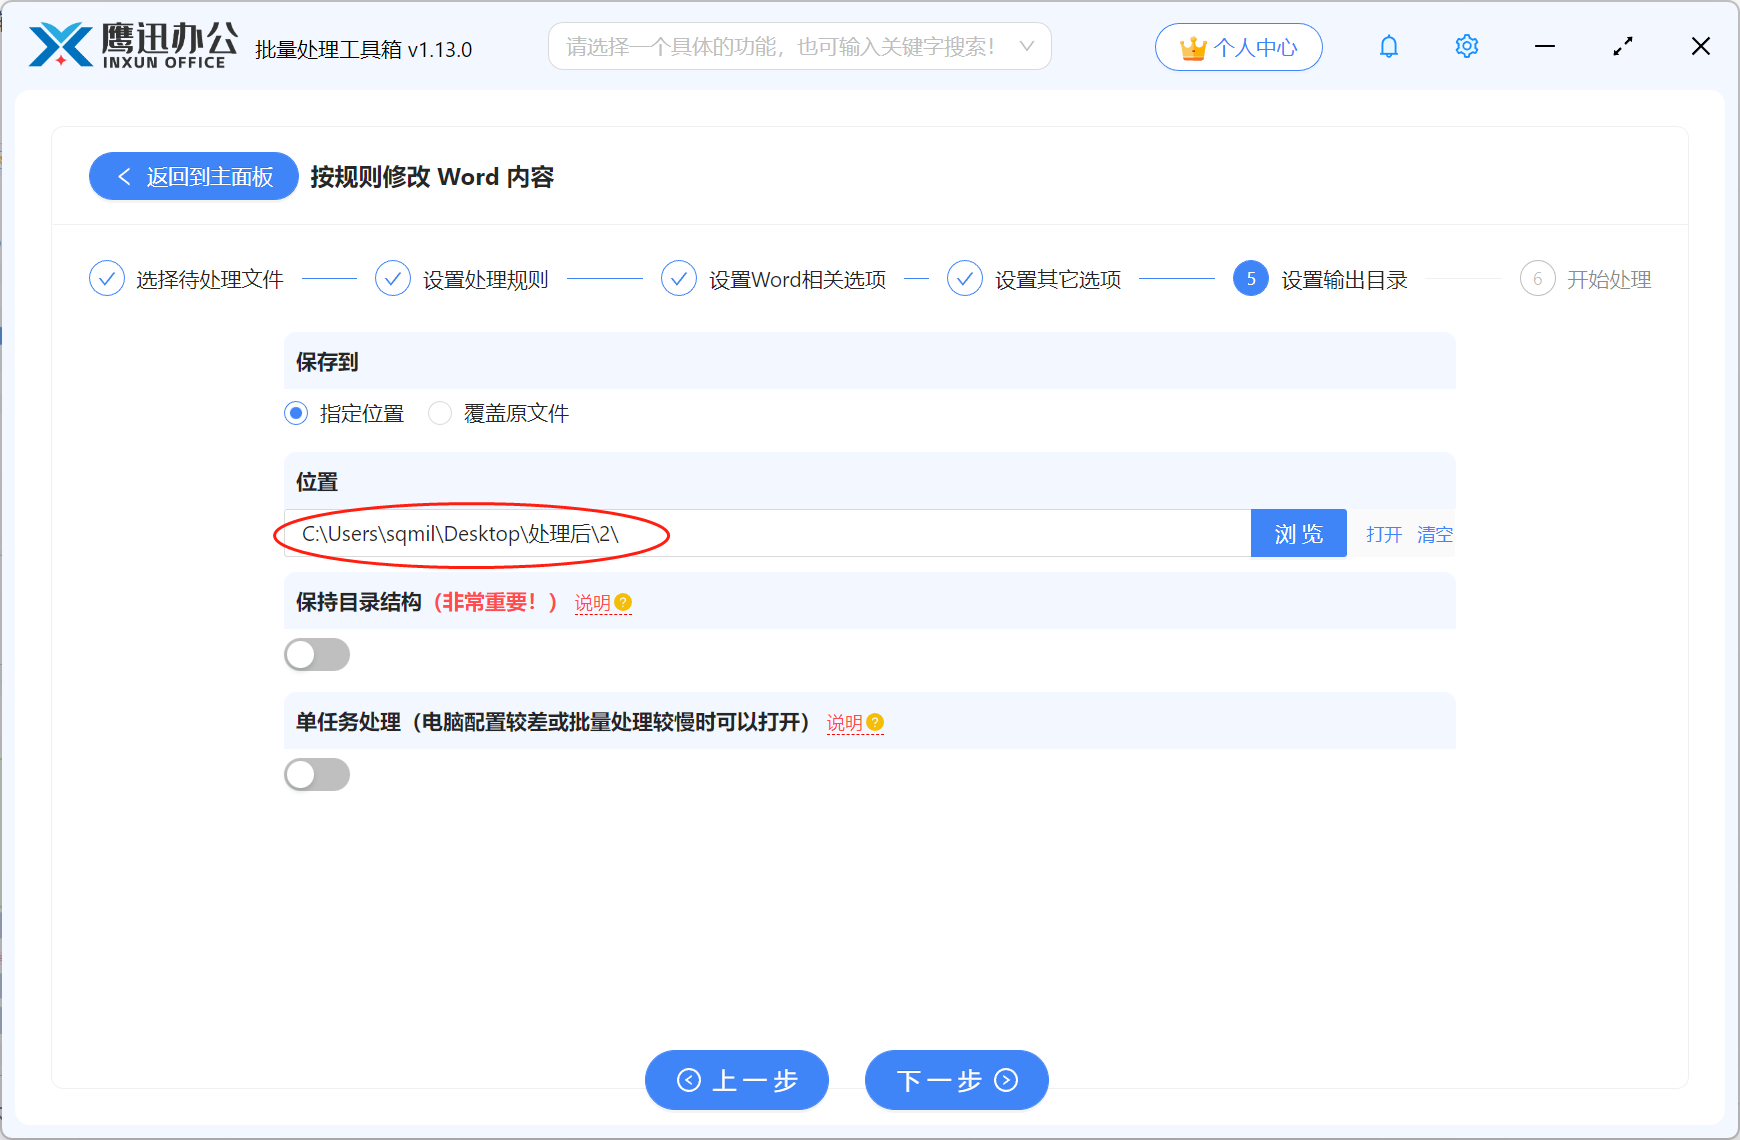Click the 说明 help question-mark icon beside 单任务处理
The image size is (1740, 1140).
876,722
